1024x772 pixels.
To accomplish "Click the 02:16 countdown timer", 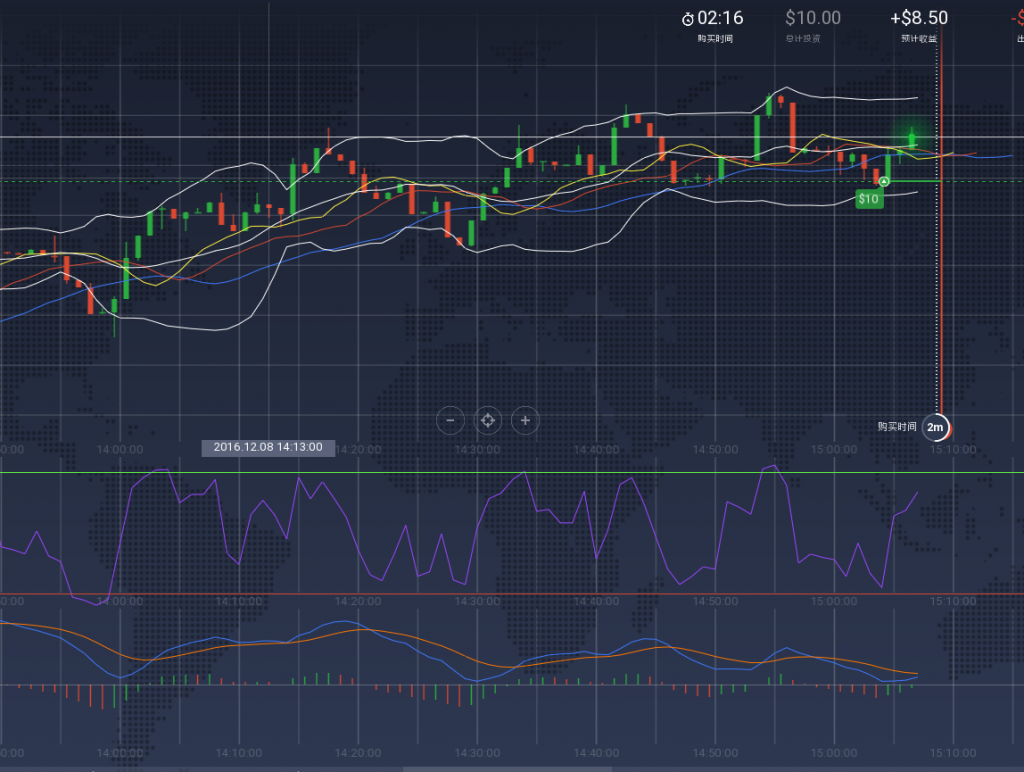I will [x=720, y=18].
